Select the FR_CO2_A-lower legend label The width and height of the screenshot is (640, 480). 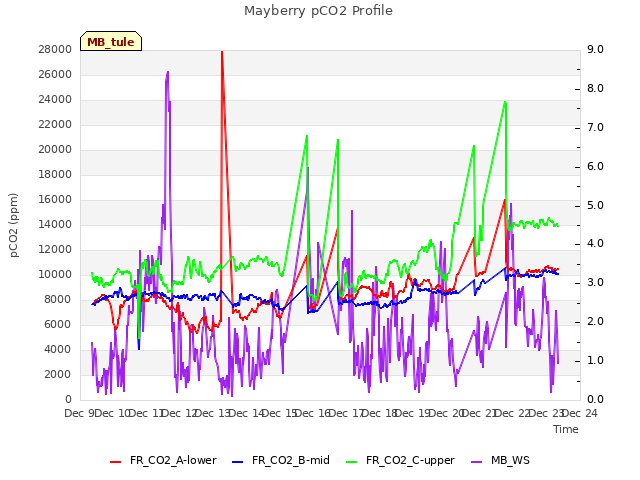(x=173, y=460)
